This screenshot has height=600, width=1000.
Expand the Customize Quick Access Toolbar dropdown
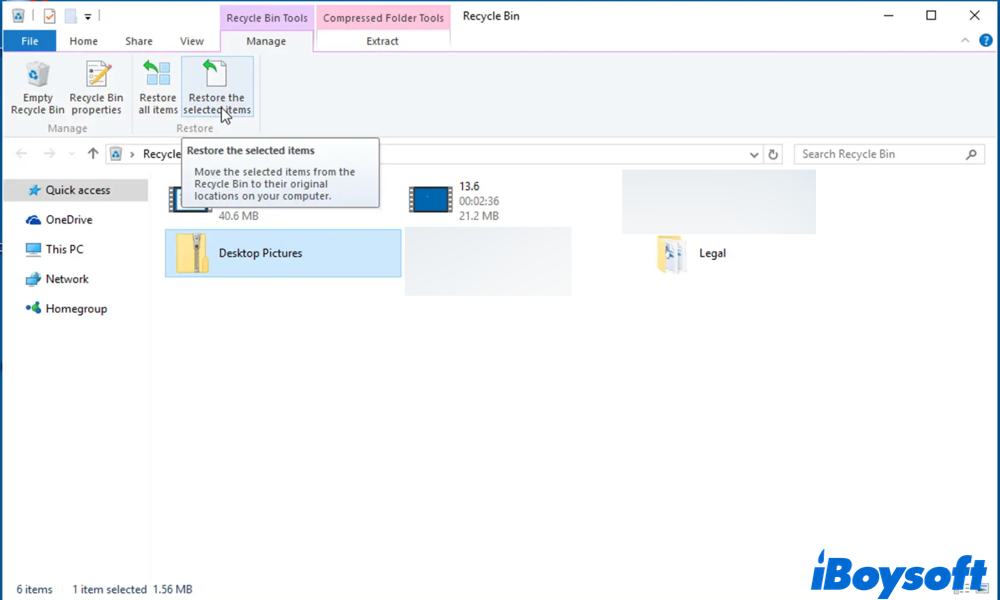(x=88, y=17)
